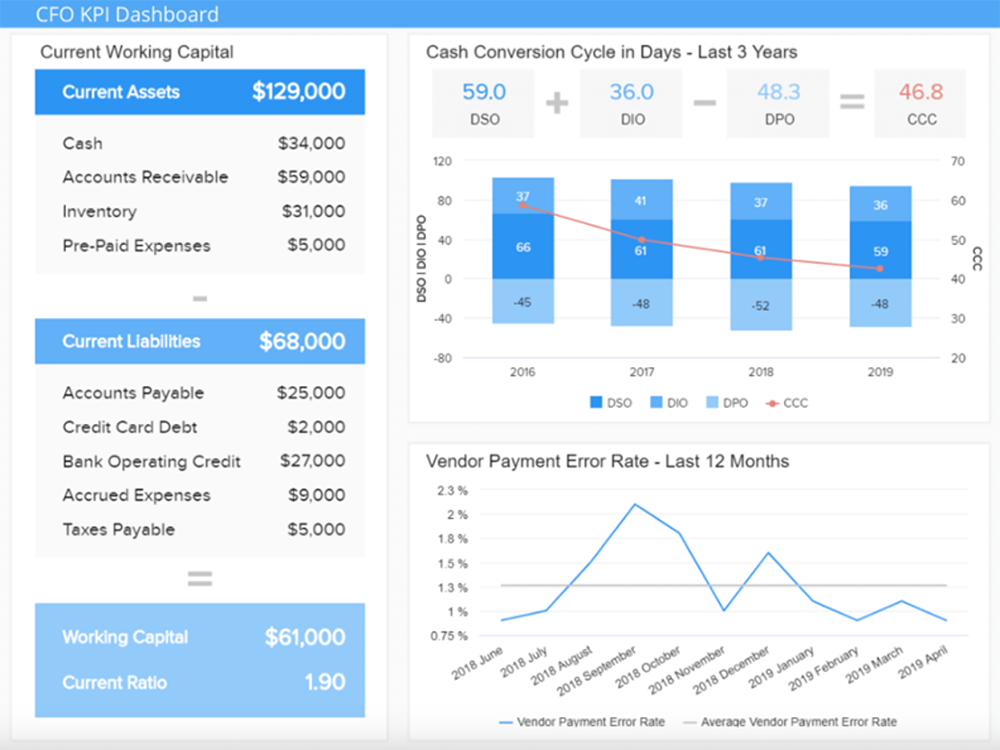This screenshot has height=750, width=1000.
Task: Click the Current Liabilities $68,000 header
Action: click(x=200, y=341)
